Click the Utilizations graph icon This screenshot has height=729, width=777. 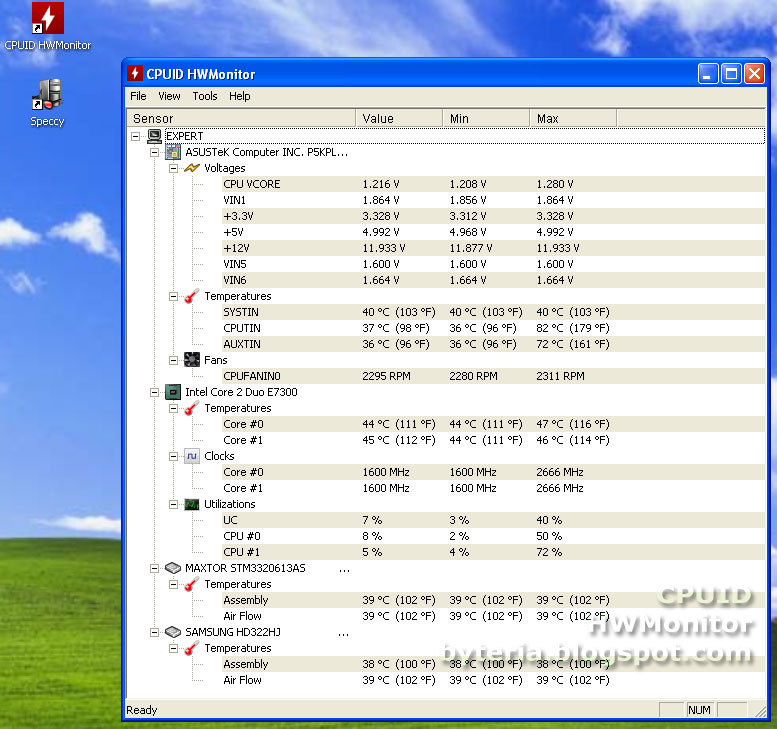pyautogui.click(x=192, y=504)
